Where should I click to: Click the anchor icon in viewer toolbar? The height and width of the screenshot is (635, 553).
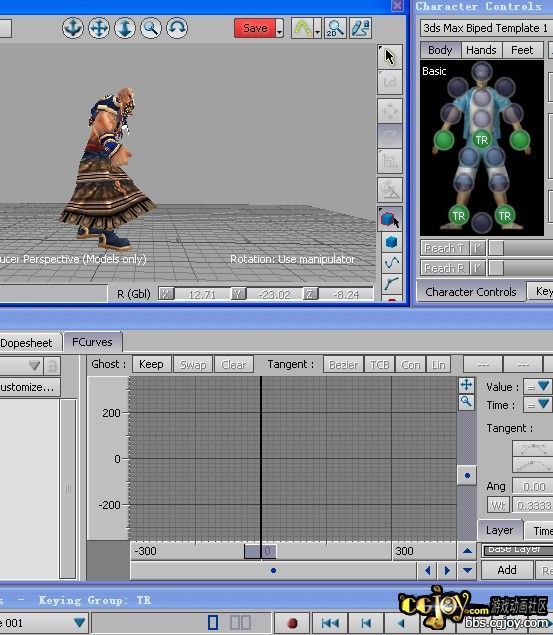click(73, 28)
